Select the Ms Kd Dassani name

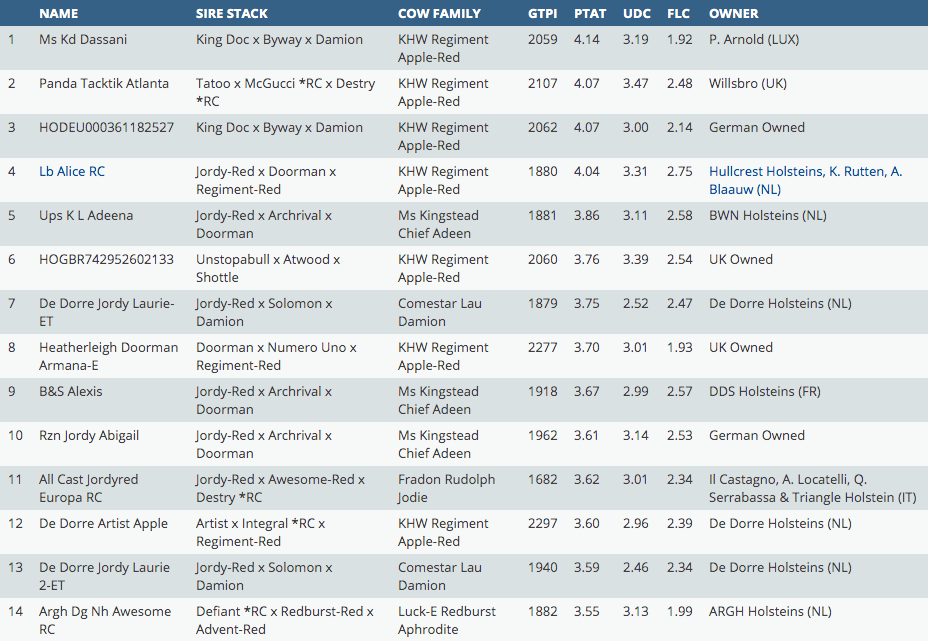coord(83,40)
